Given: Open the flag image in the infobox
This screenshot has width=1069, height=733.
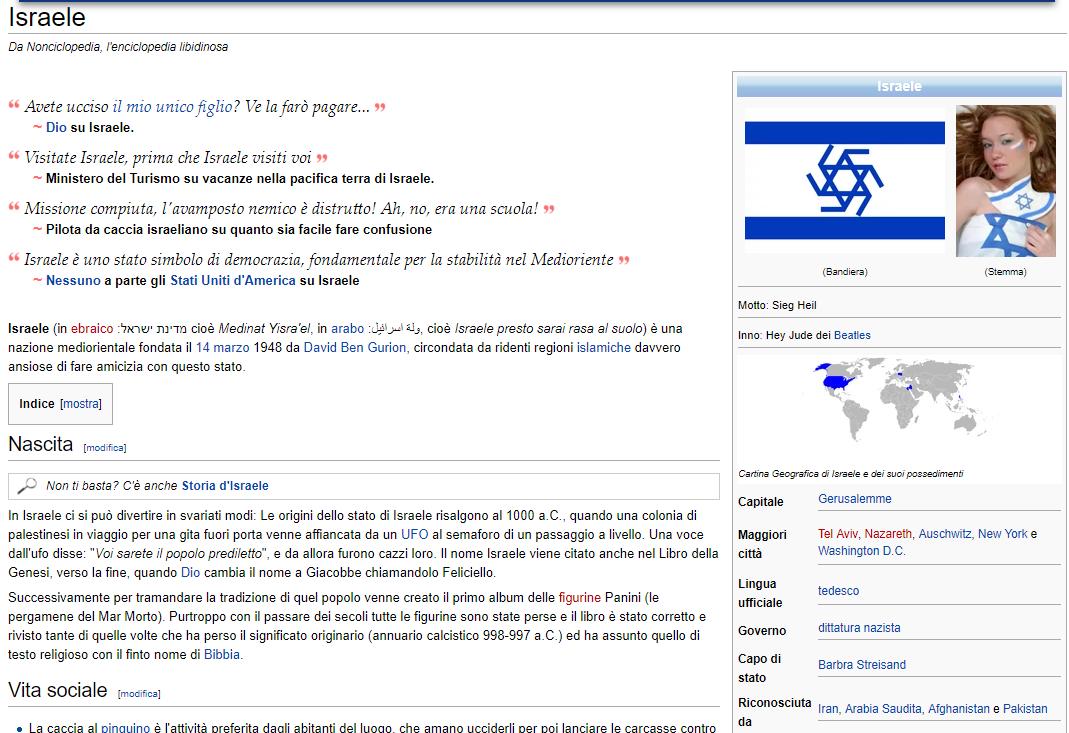Looking at the screenshot, I should [844, 182].
